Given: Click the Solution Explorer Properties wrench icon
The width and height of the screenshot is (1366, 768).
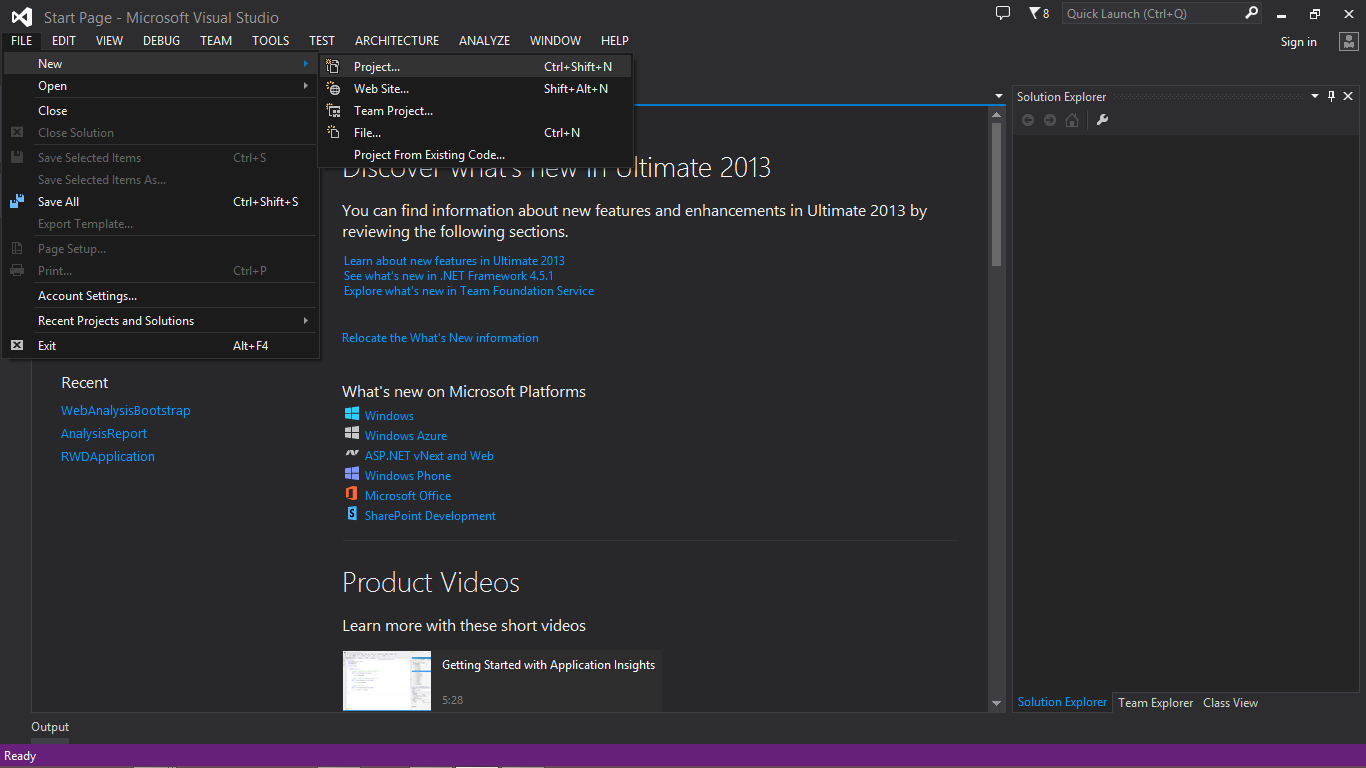Looking at the screenshot, I should pyautogui.click(x=1103, y=120).
